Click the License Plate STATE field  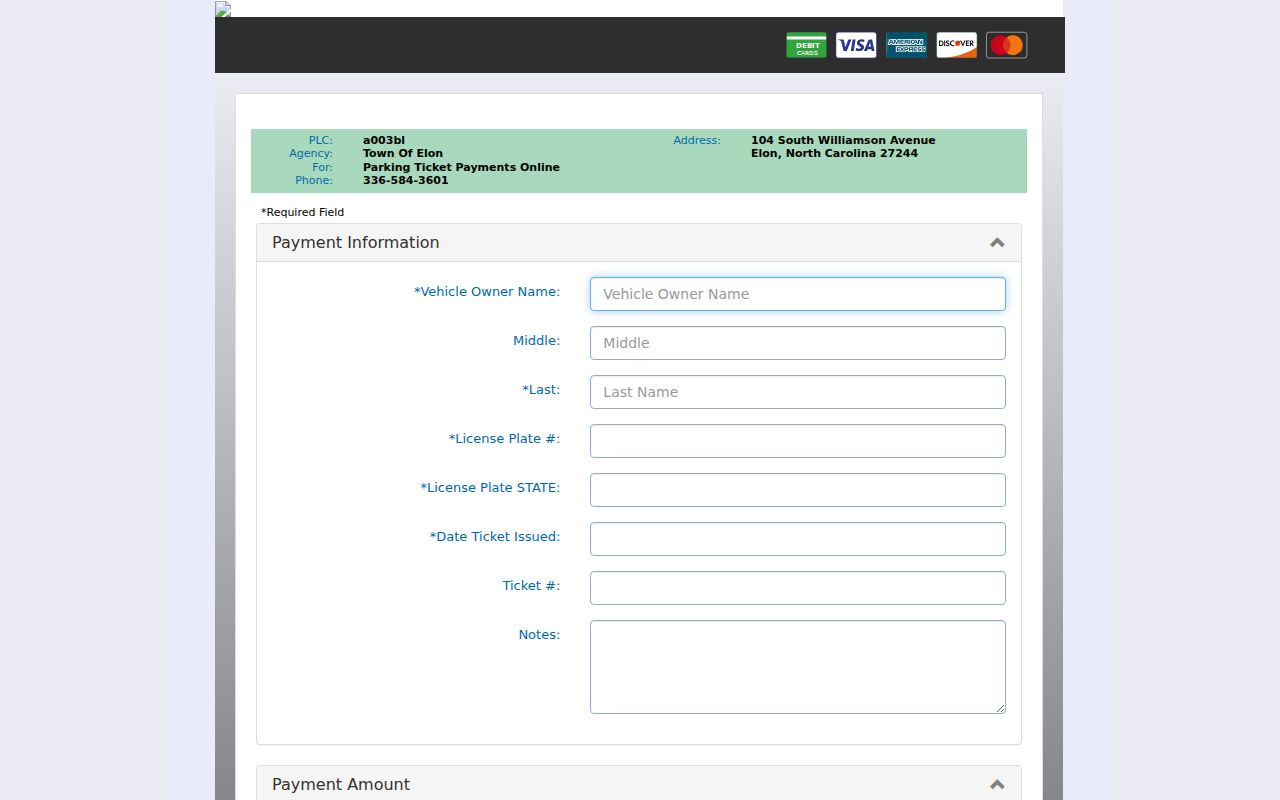point(797,490)
